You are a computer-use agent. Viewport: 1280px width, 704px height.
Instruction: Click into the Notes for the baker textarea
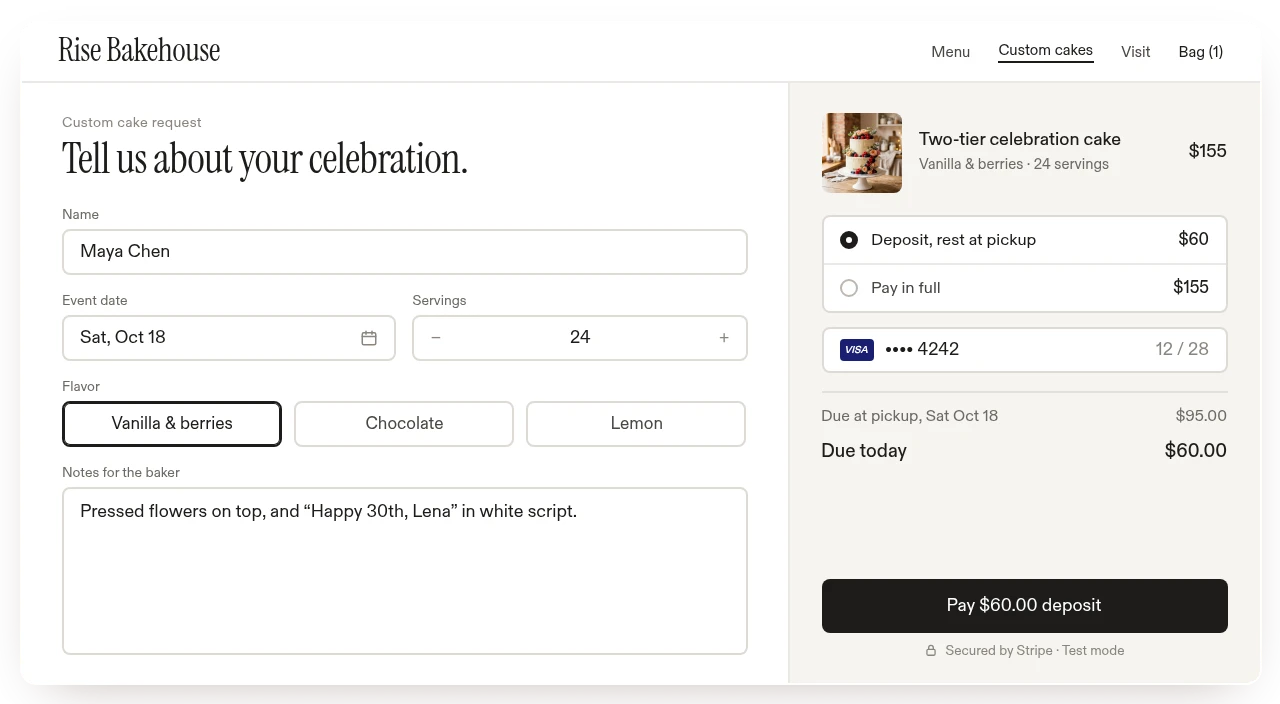point(405,571)
